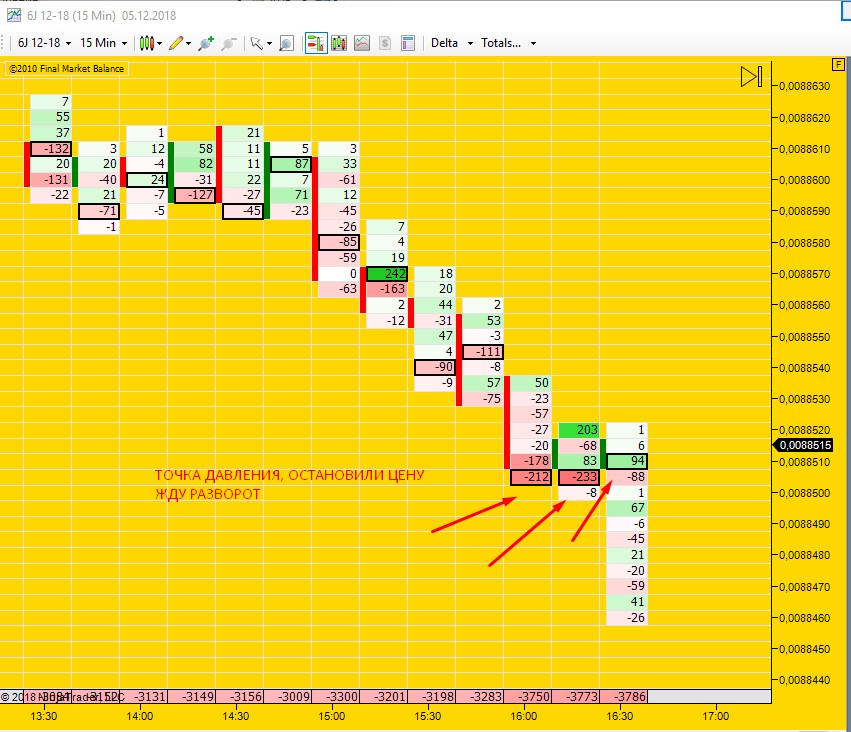Open the Totals... dropdown
This screenshot has width=851, height=732.
click(509, 43)
